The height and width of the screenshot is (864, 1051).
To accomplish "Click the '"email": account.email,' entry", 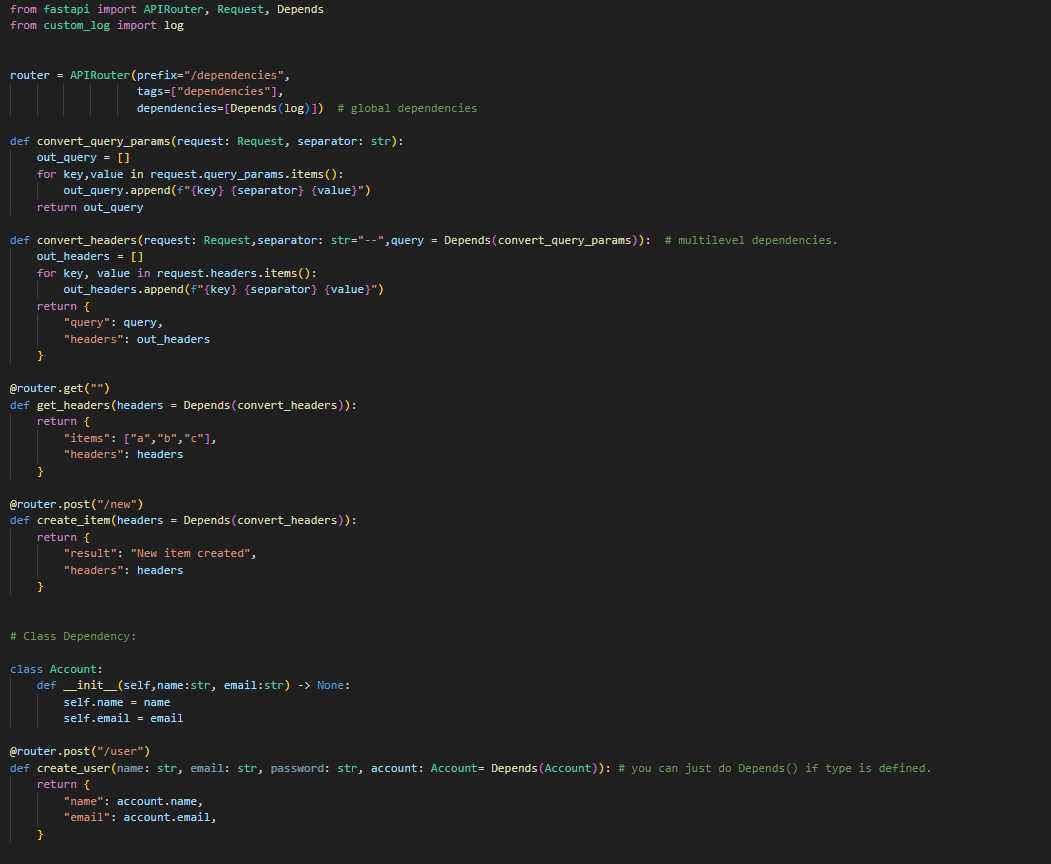I will (x=139, y=817).
